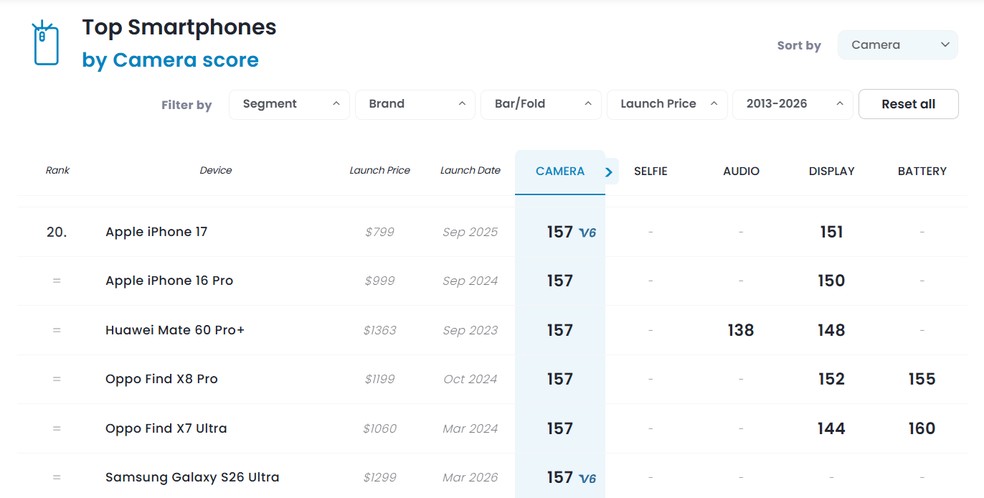Click the smartphone icon beside Top Smartphones

(x=46, y=43)
